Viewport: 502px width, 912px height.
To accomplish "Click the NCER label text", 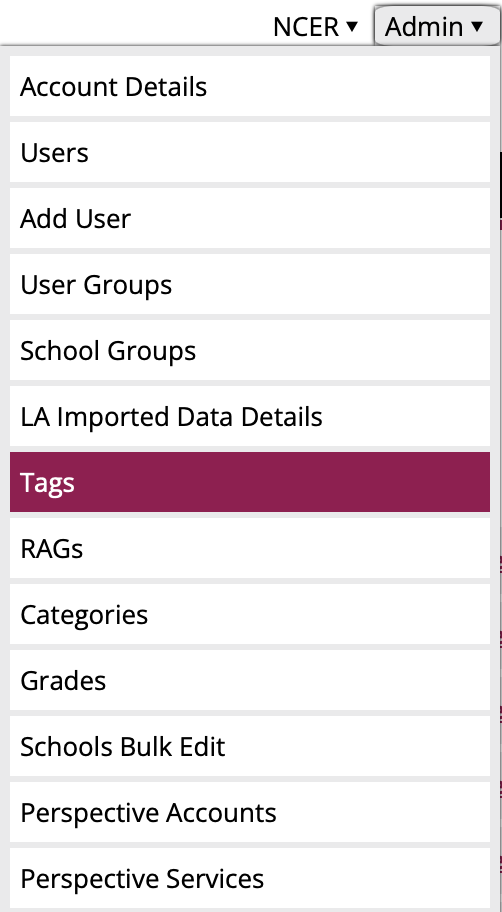I will pos(306,27).
